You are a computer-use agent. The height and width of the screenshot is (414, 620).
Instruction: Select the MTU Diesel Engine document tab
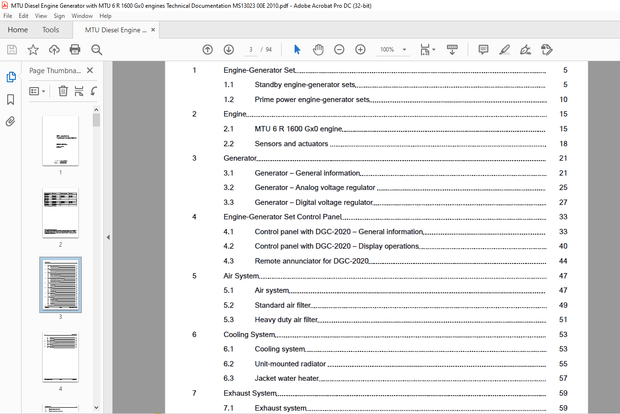click(x=115, y=30)
